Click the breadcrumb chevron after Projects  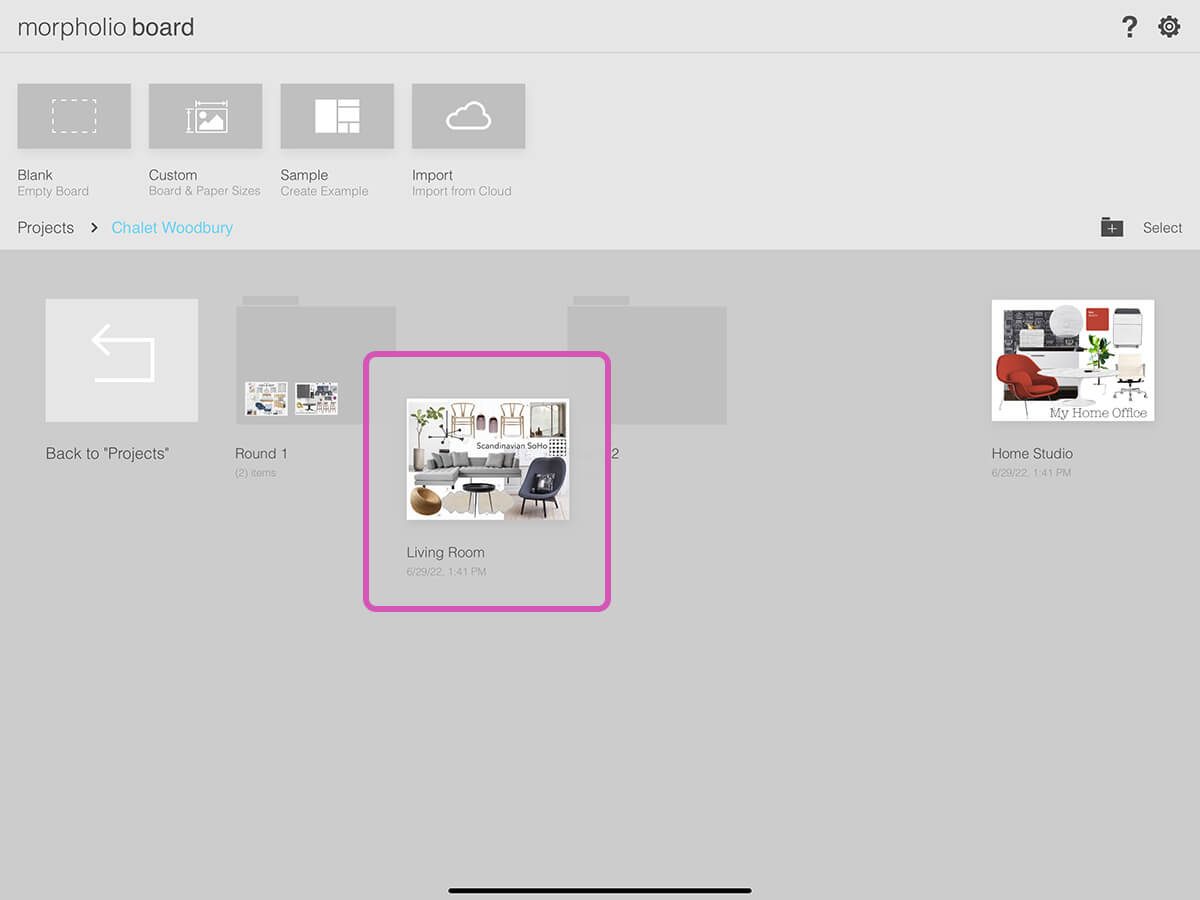(94, 228)
